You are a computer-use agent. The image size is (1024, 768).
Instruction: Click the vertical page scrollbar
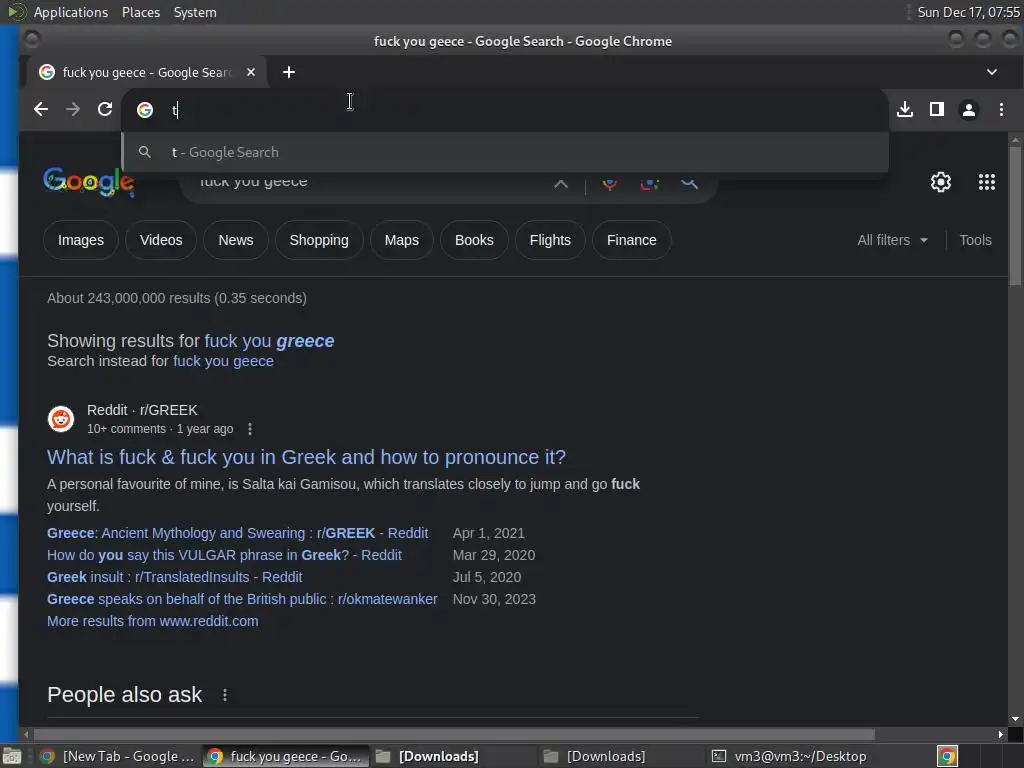coord(1015,216)
